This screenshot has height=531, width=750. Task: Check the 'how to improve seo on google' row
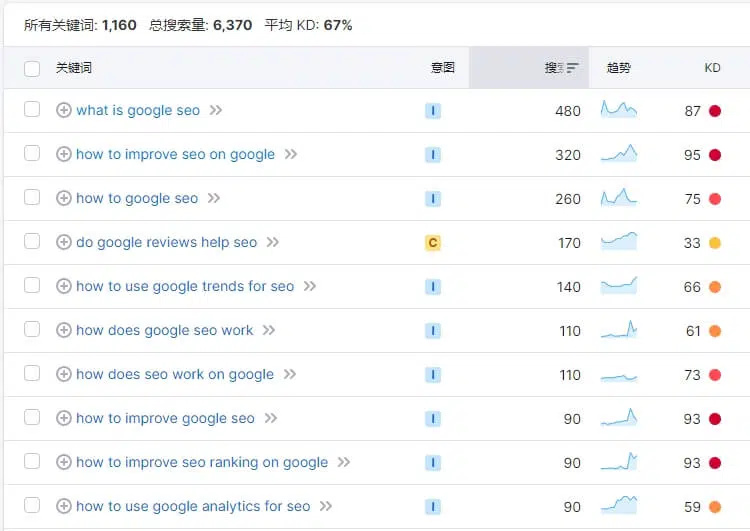click(32, 153)
